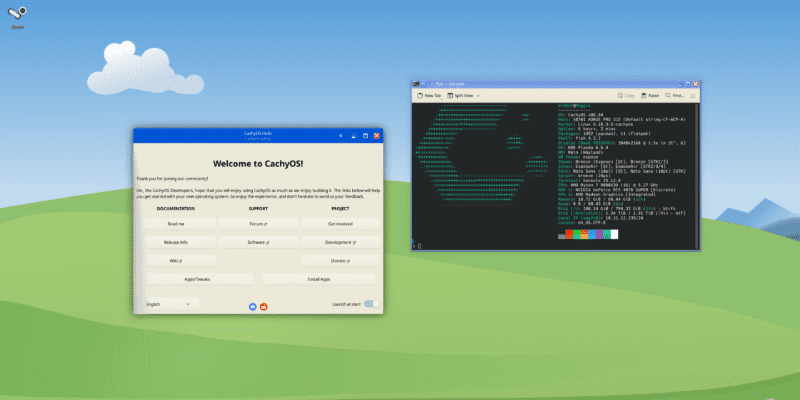
Task: Click the white color block in Konsole
Action: (614, 235)
